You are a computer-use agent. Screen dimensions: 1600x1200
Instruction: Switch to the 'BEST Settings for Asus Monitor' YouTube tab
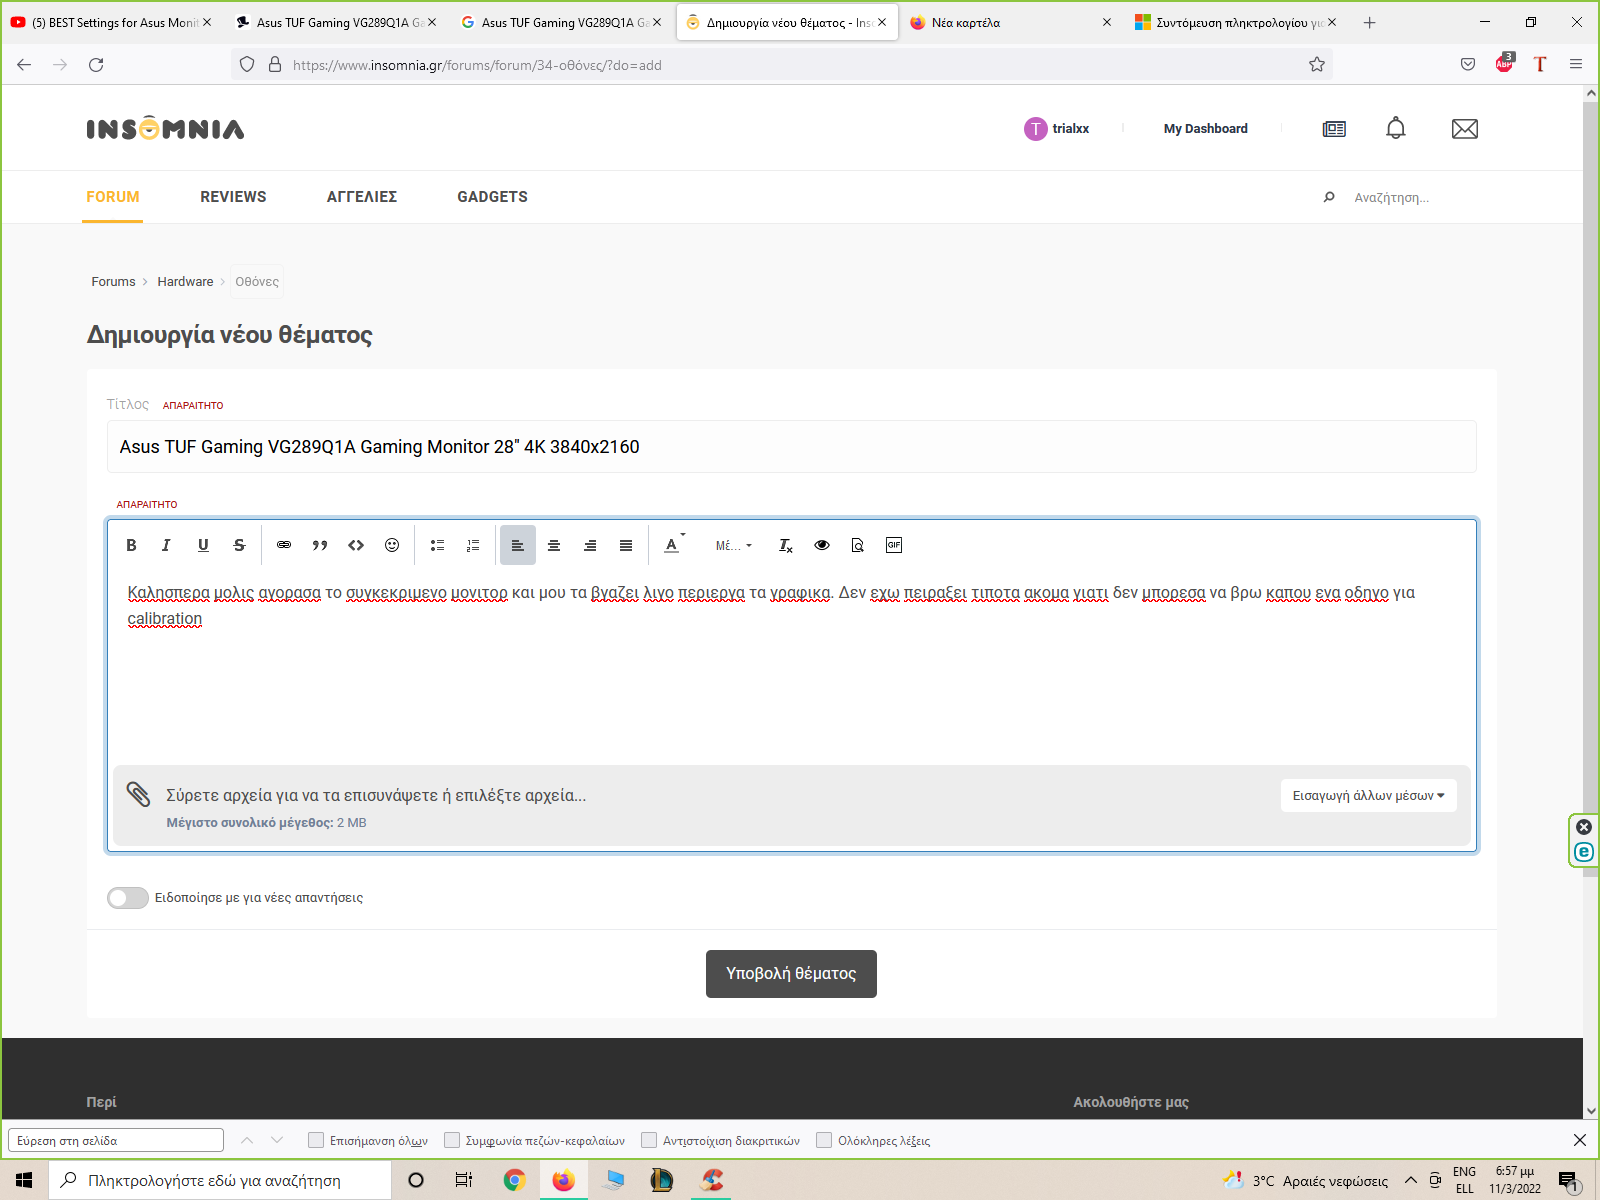112,22
